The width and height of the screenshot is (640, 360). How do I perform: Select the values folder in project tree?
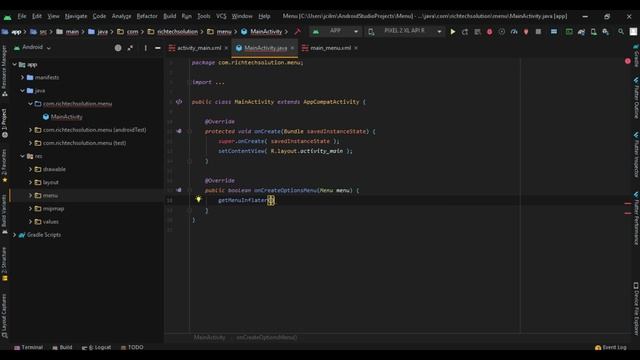point(51,222)
